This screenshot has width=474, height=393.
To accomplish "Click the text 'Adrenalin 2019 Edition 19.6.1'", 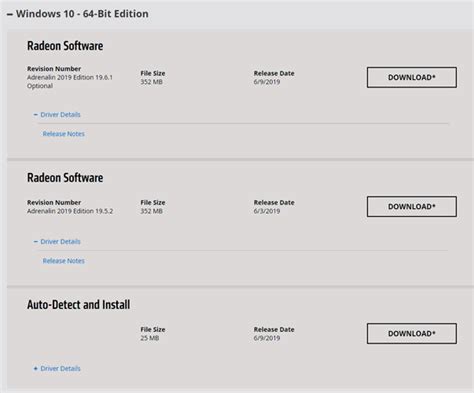I will pos(70,77).
